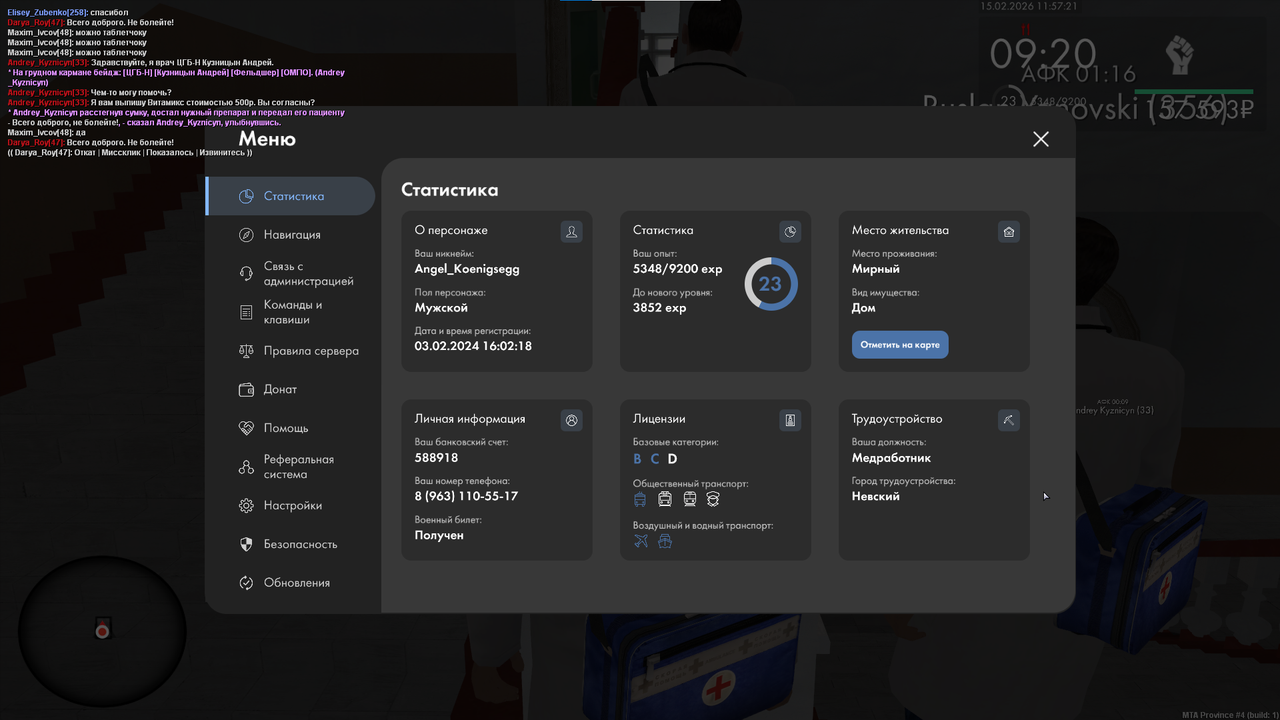
Task: Click the employment city Невский
Action: (x=876, y=496)
